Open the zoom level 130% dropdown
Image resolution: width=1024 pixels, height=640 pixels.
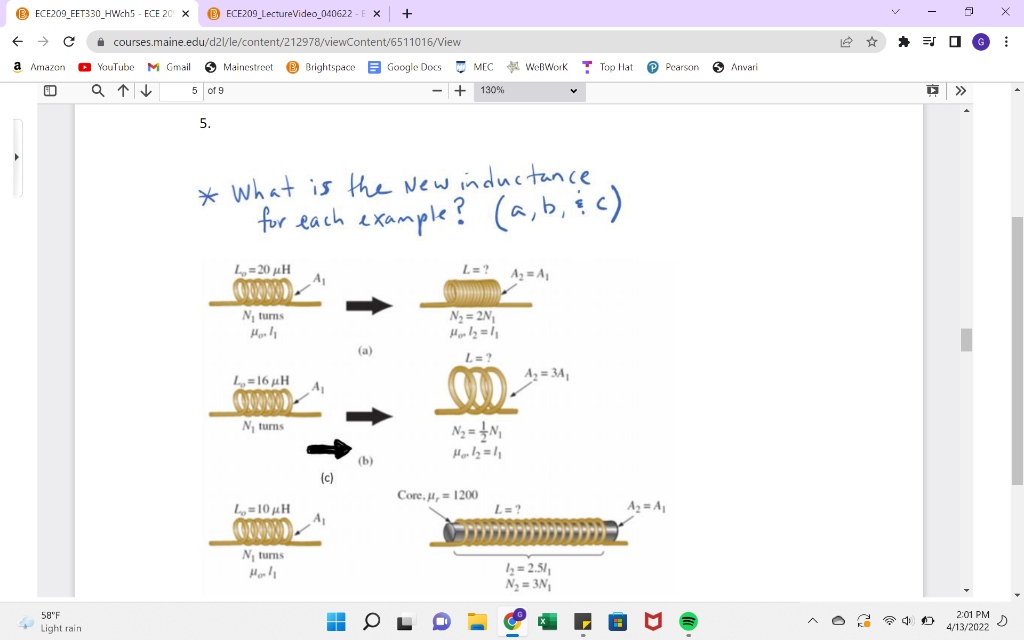[527, 91]
